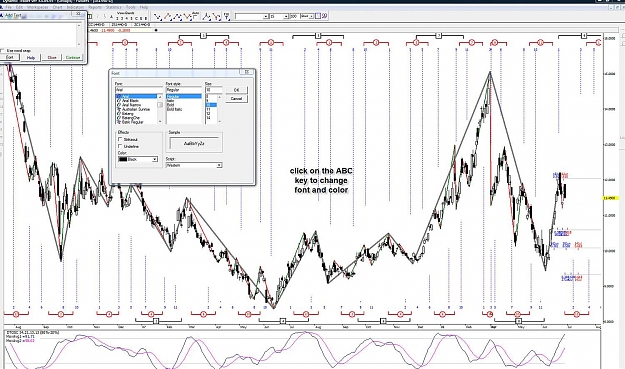Screen dimensions: 625x369
Task: Click the Font name input field
Action: pos(138,90)
